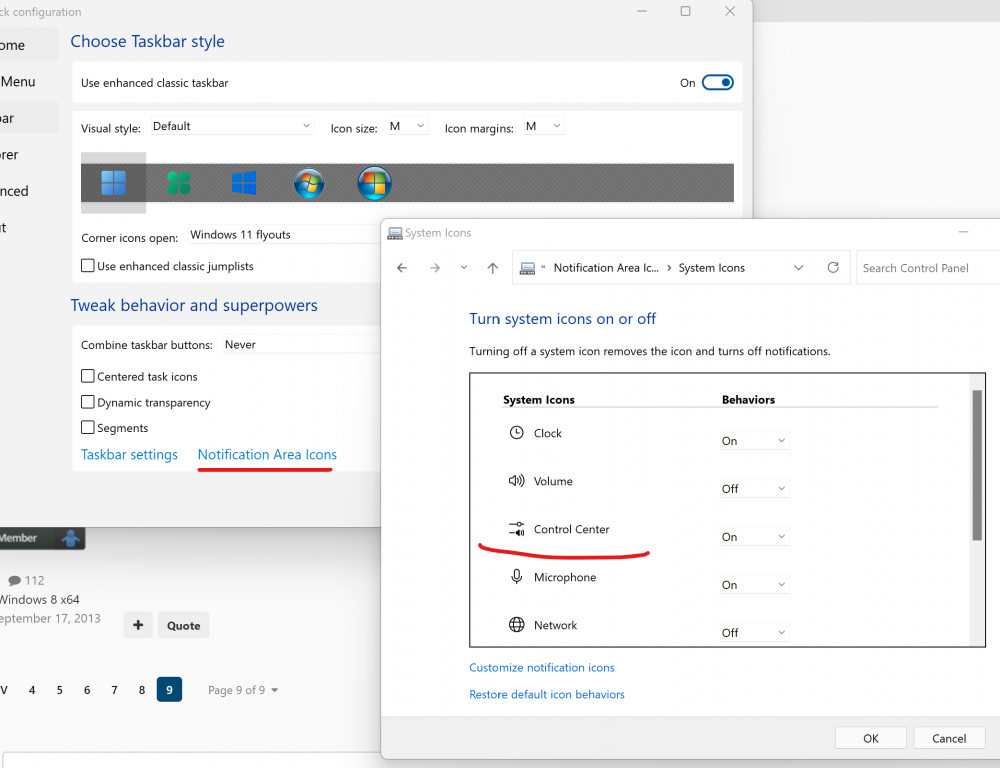Open the Visual style dropdown
This screenshot has height=768, width=1000.
point(232,127)
